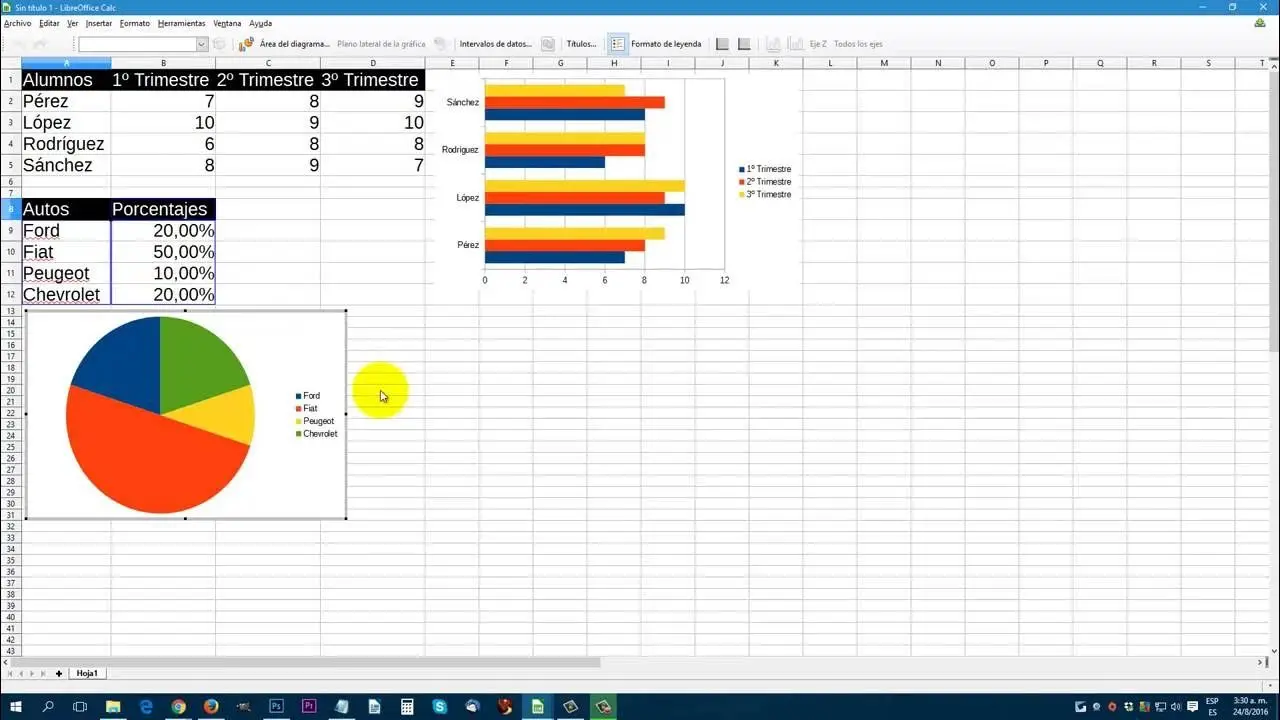Add a new sheet with plus icon

click(59, 673)
